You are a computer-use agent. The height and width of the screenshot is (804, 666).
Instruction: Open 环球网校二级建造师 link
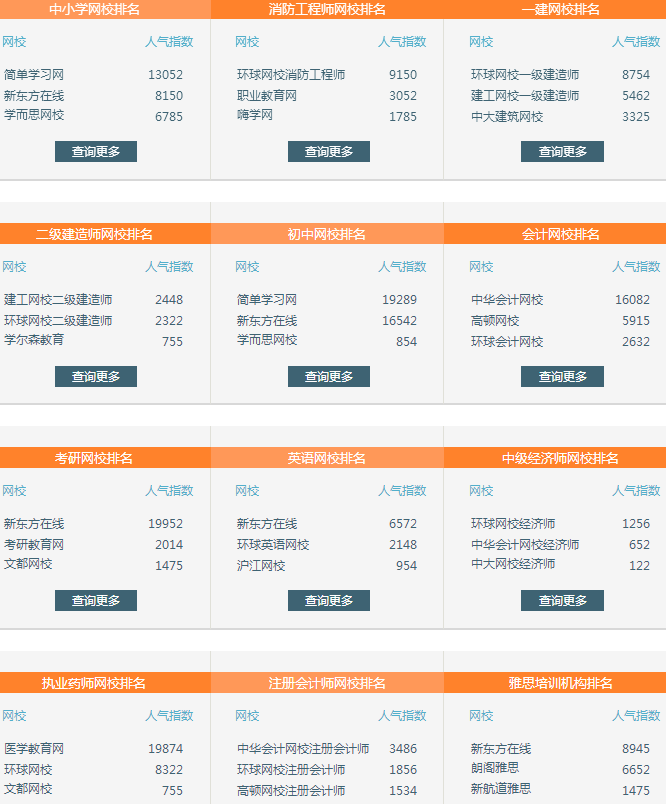[x=58, y=321]
